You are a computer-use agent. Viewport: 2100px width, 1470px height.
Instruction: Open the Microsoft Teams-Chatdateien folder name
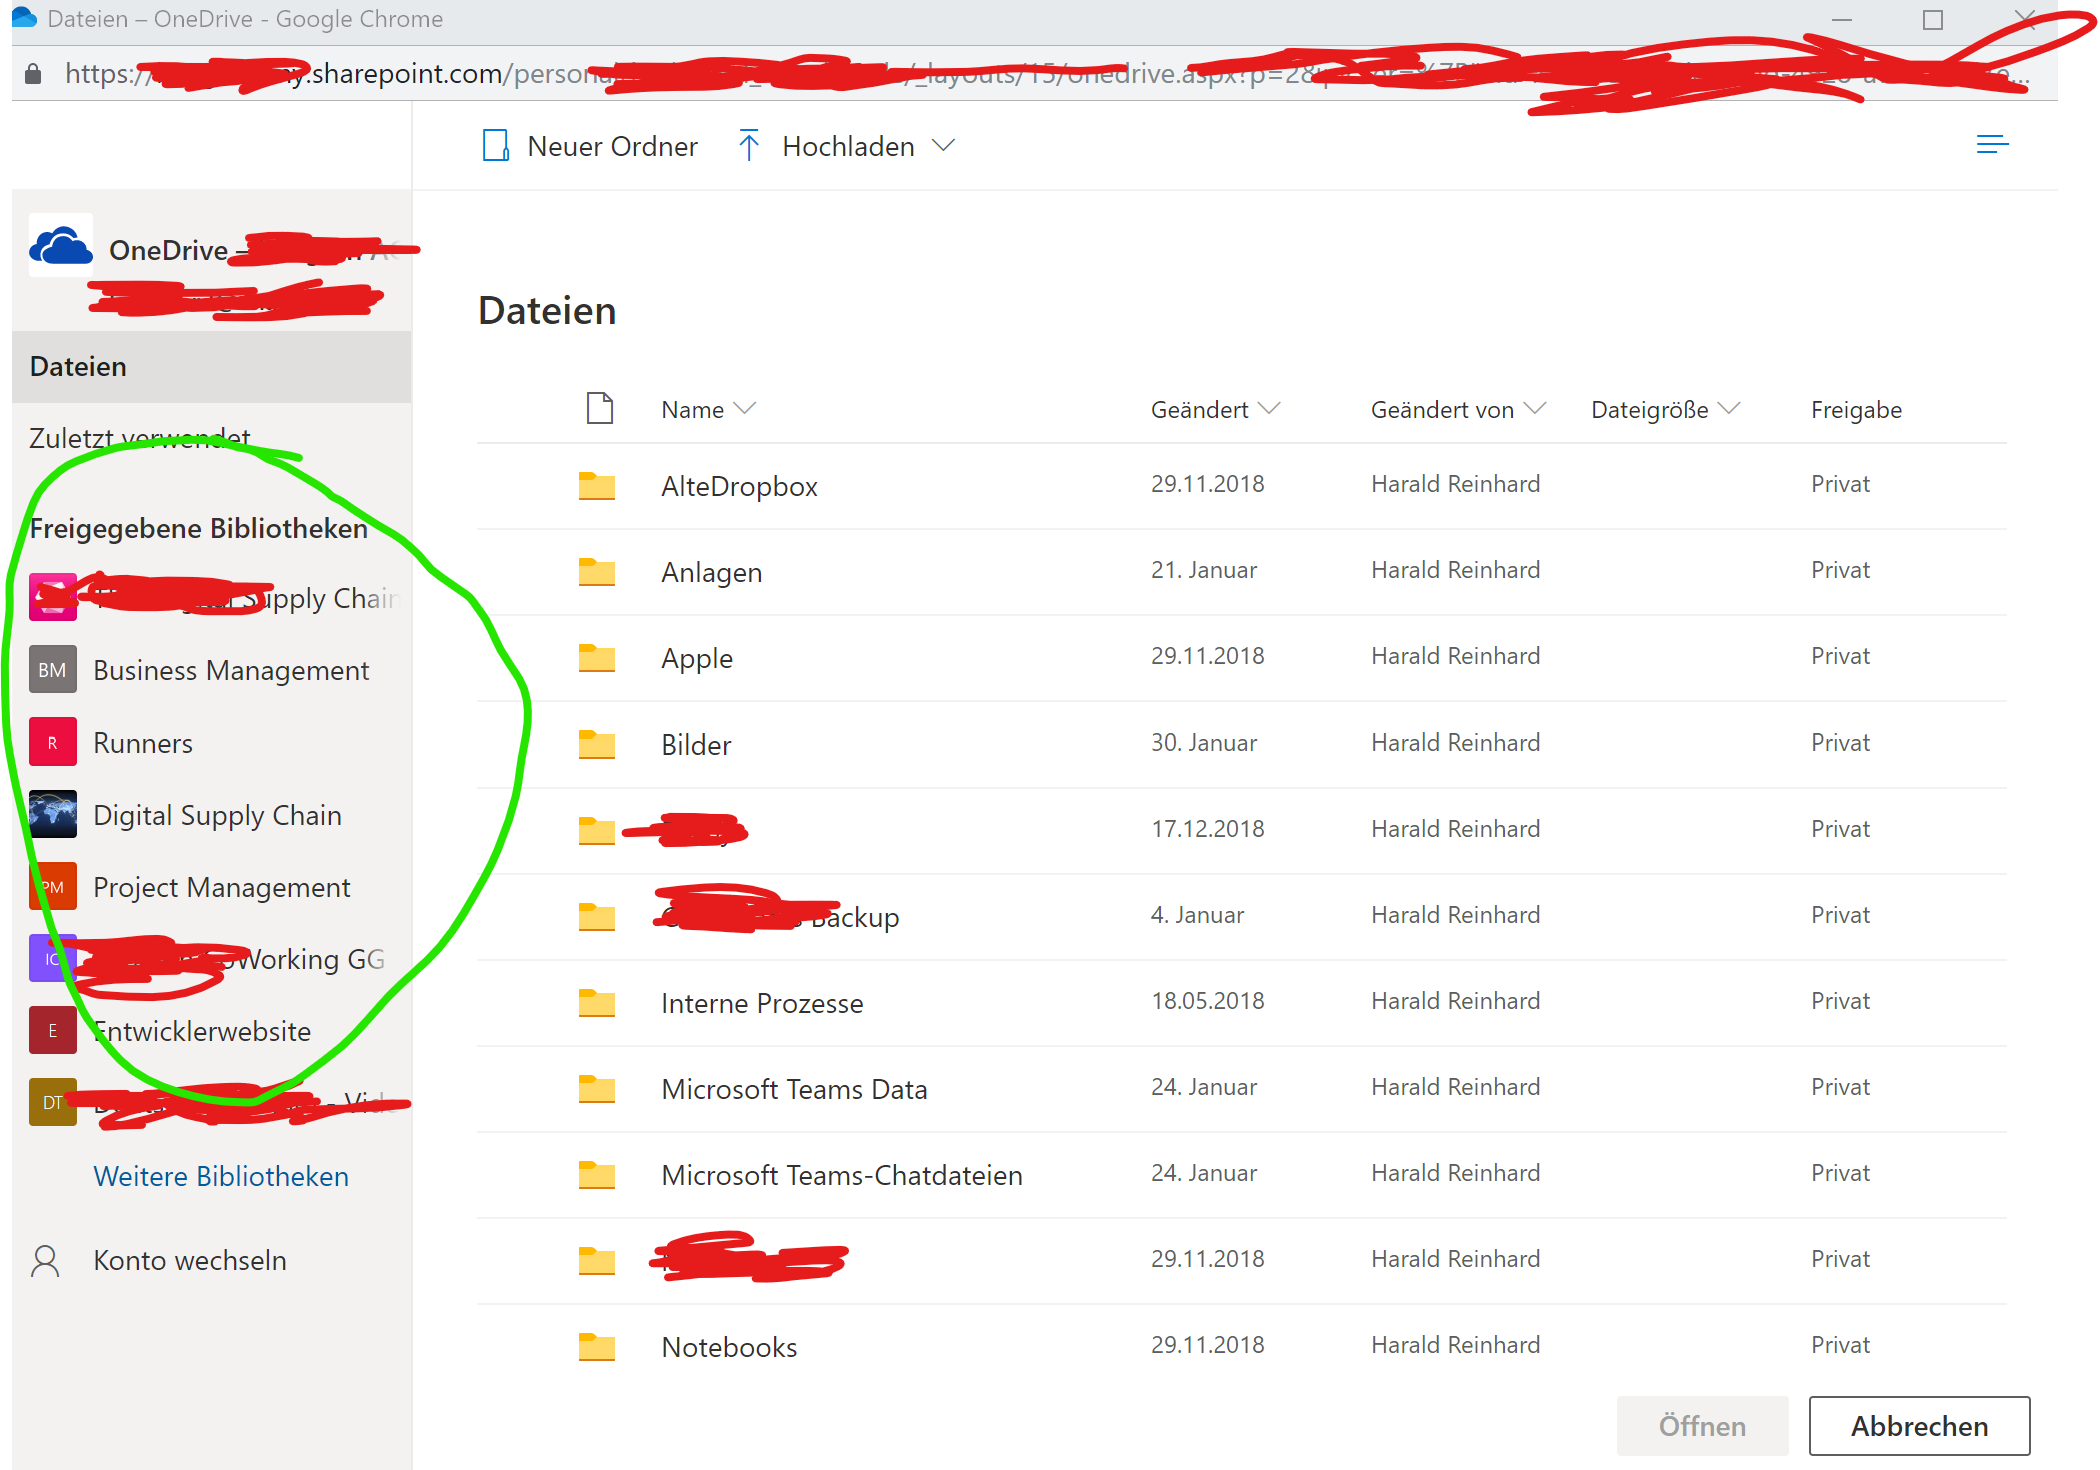pos(841,1175)
